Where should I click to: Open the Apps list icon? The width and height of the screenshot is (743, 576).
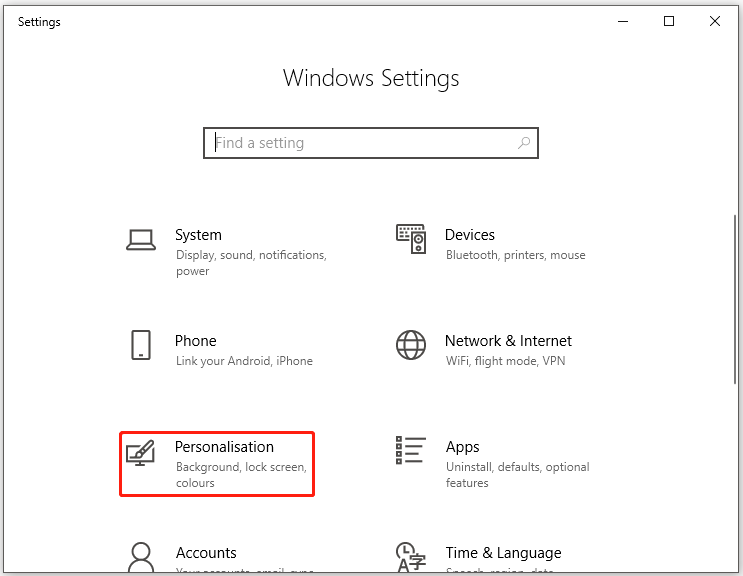[411, 450]
